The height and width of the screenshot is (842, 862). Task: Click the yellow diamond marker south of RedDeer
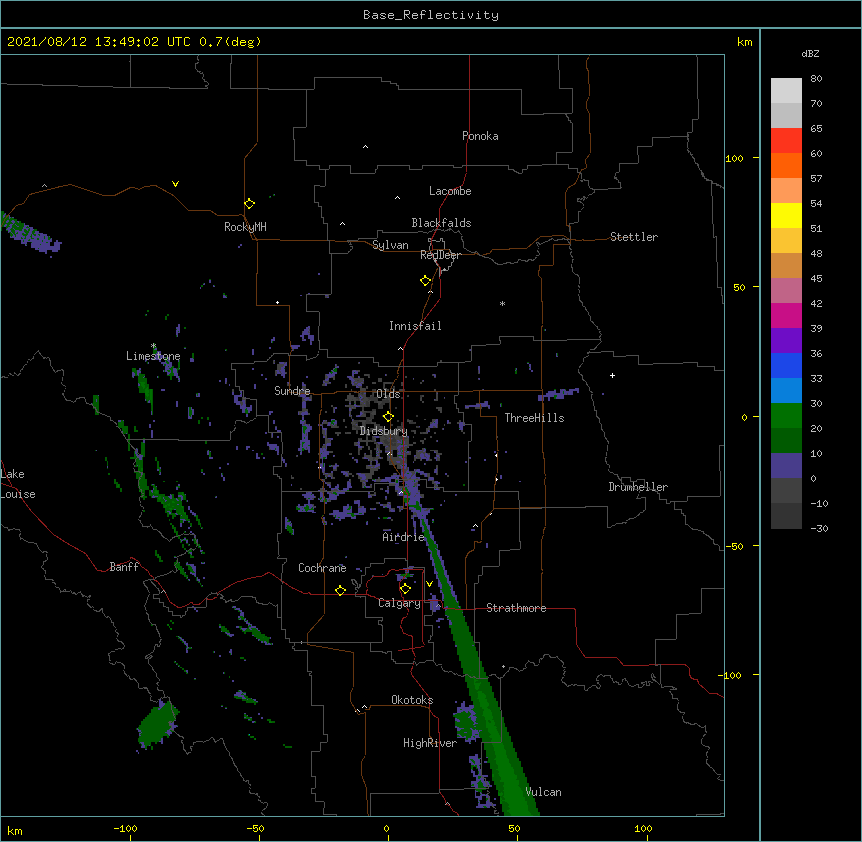coord(425,281)
